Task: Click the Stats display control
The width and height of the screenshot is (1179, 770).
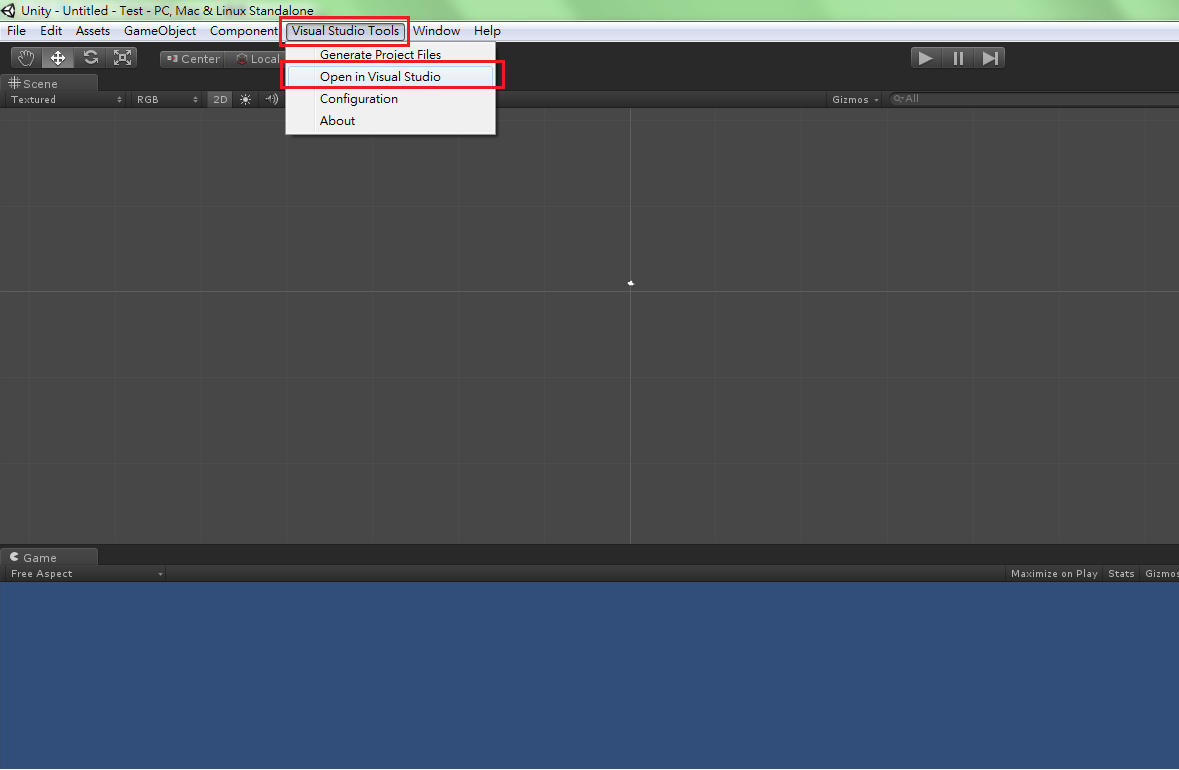Action: (1121, 573)
